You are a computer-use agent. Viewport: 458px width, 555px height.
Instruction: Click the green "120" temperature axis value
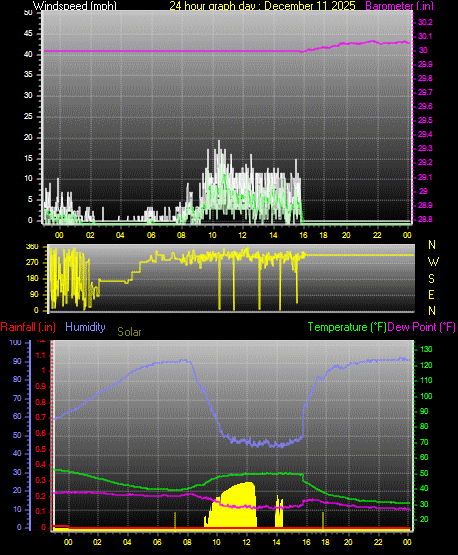(426, 365)
